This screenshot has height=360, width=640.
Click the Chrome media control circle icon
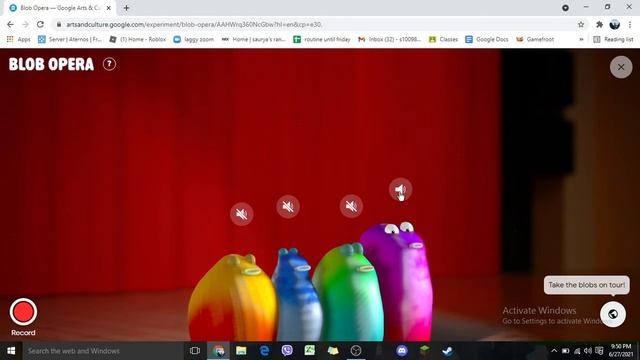pos(565,8)
